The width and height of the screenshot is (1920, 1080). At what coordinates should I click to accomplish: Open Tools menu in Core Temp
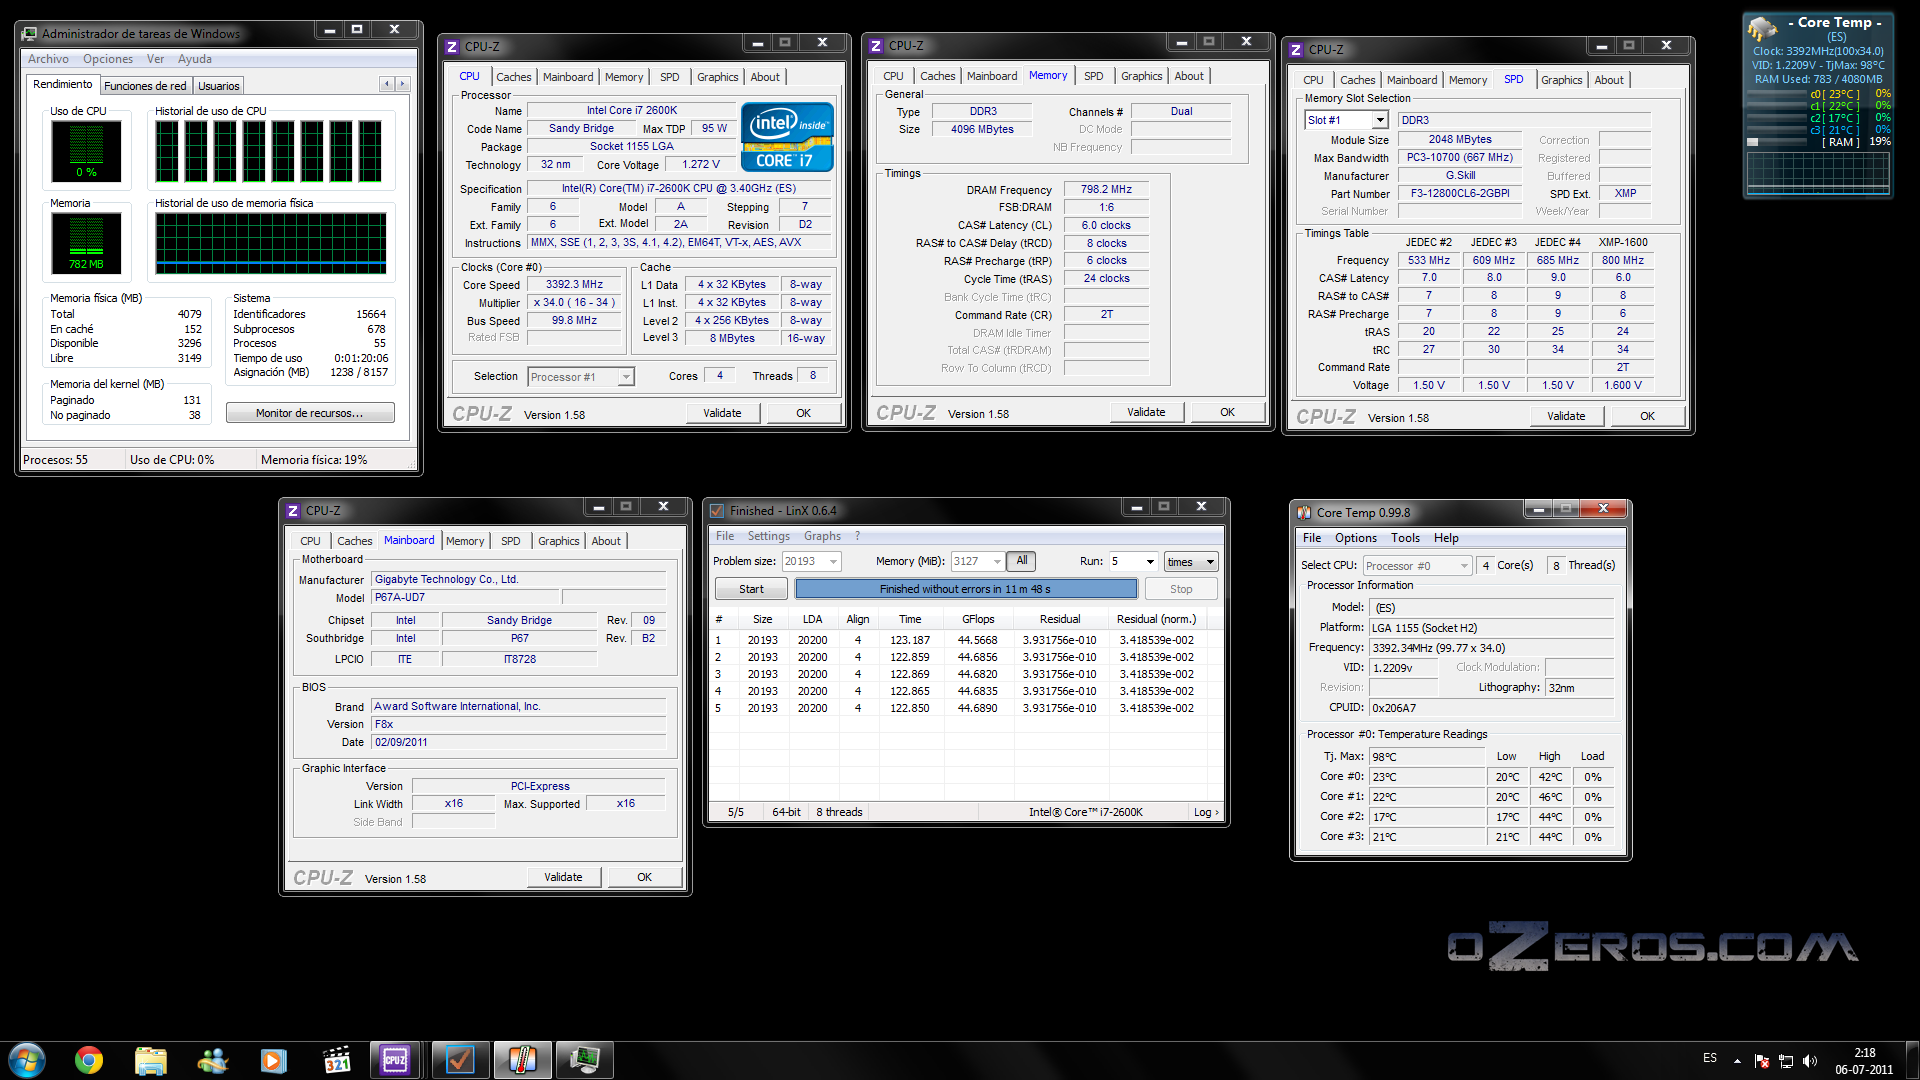pos(1405,538)
